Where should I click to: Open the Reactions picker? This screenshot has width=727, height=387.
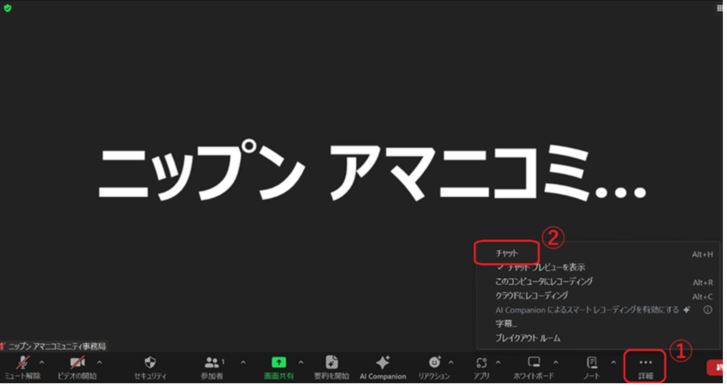[x=434, y=368]
